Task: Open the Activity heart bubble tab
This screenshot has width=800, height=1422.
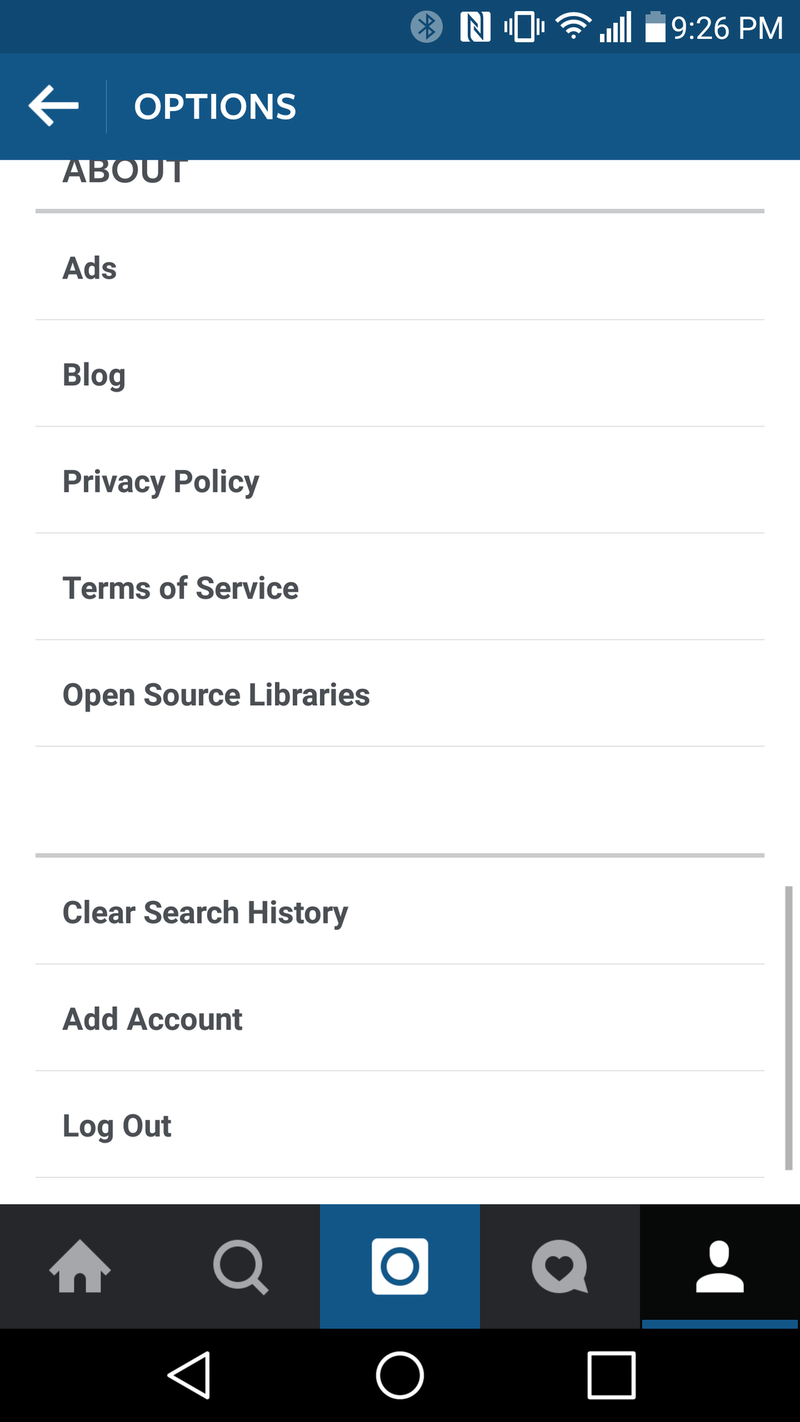Action: 560,1267
